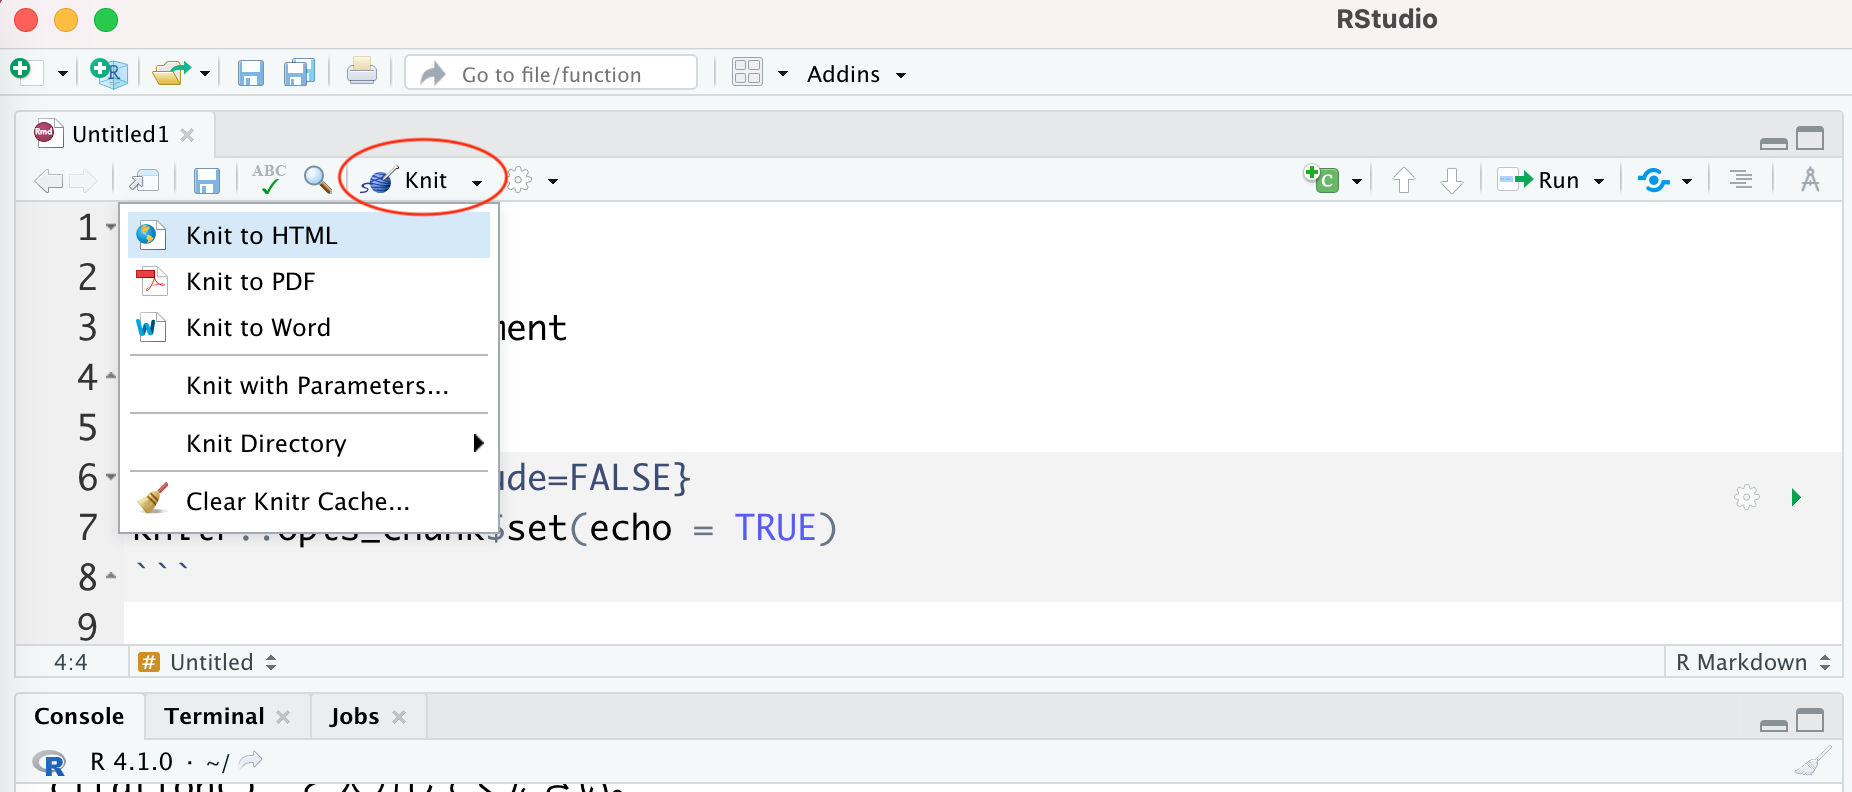Create a new R project
Viewport: 1852px width, 792px height.
pos(108,73)
